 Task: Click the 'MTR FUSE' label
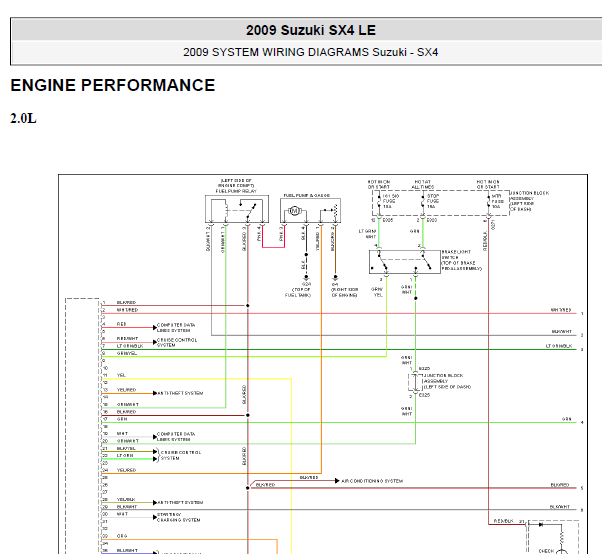(x=496, y=198)
